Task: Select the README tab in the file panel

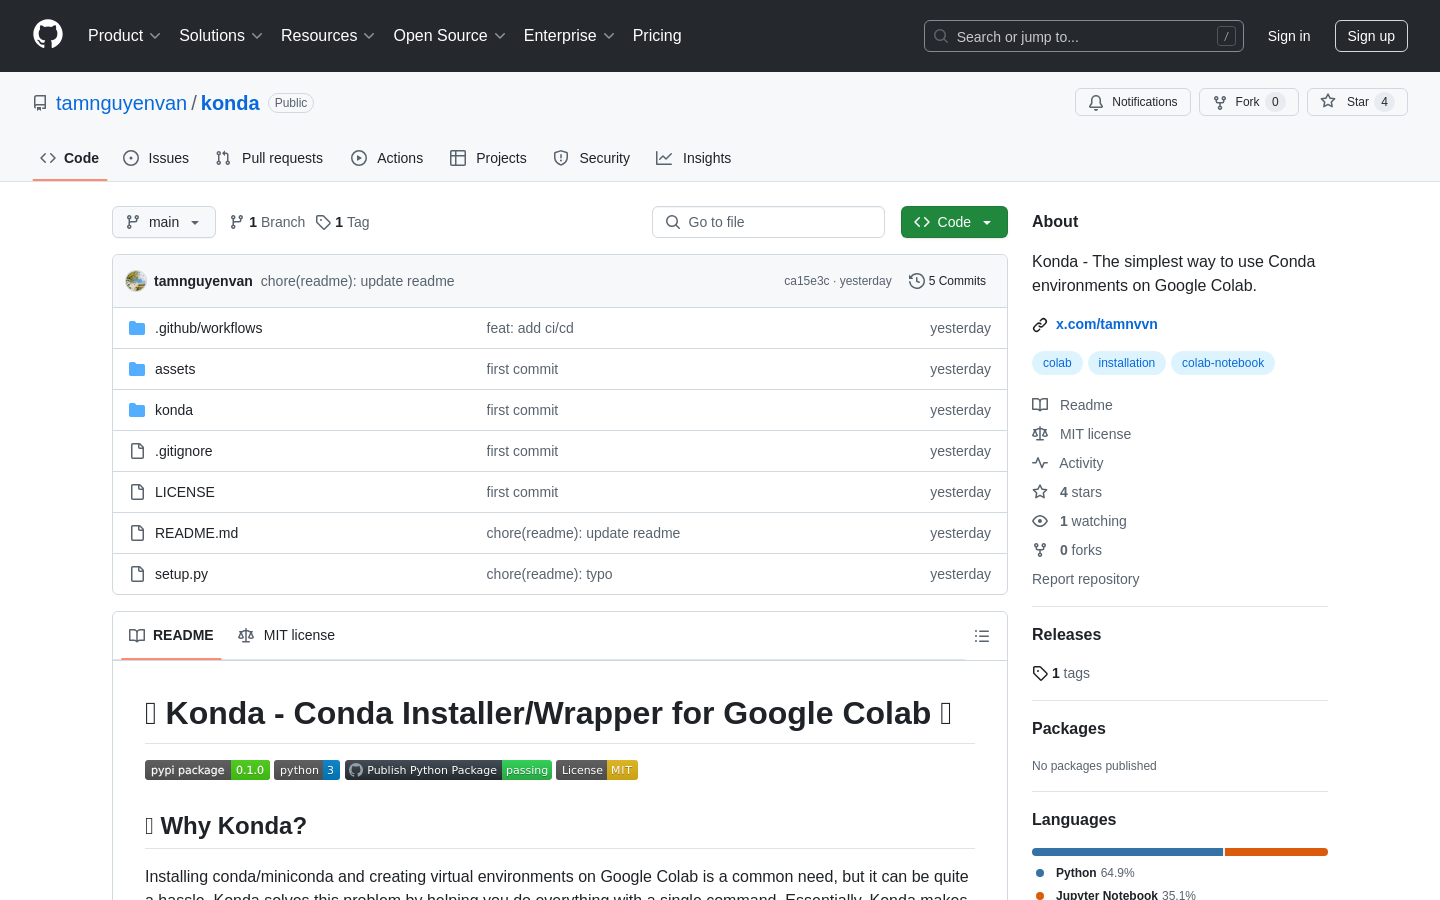Action: [171, 636]
